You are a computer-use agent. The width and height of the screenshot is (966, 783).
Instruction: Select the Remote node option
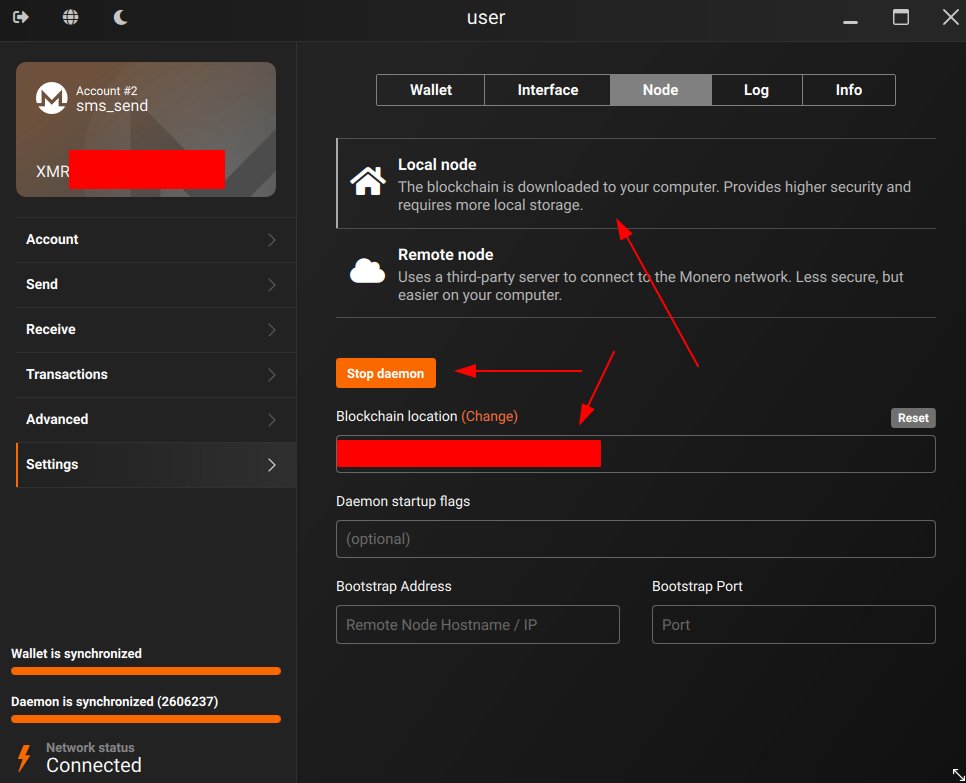pyautogui.click(x=636, y=274)
